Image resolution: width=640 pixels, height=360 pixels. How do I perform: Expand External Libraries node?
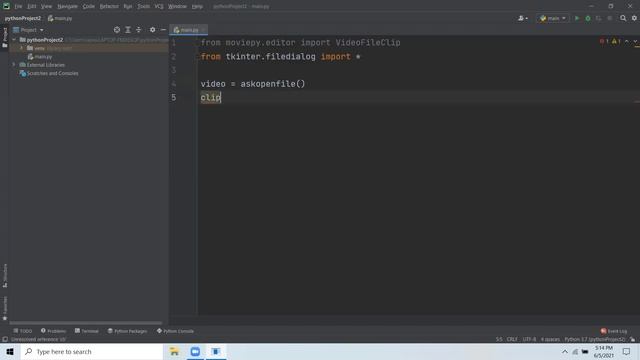(14, 65)
